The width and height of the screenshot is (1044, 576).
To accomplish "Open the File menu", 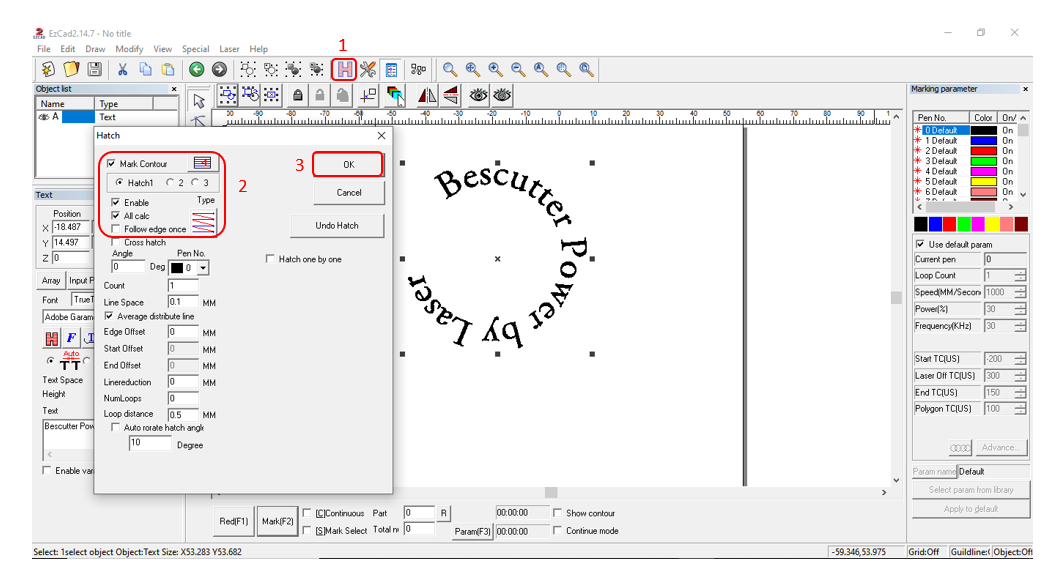I will (x=44, y=49).
